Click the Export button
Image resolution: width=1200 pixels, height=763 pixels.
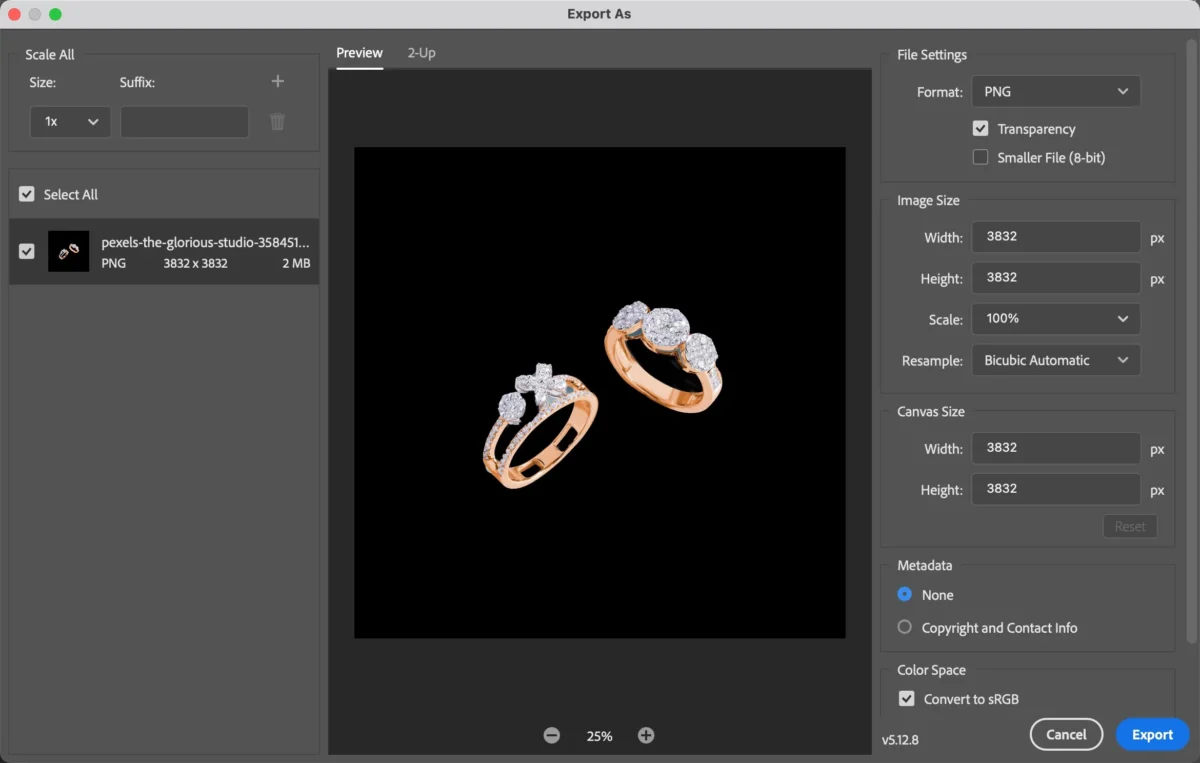tap(1152, 733)
